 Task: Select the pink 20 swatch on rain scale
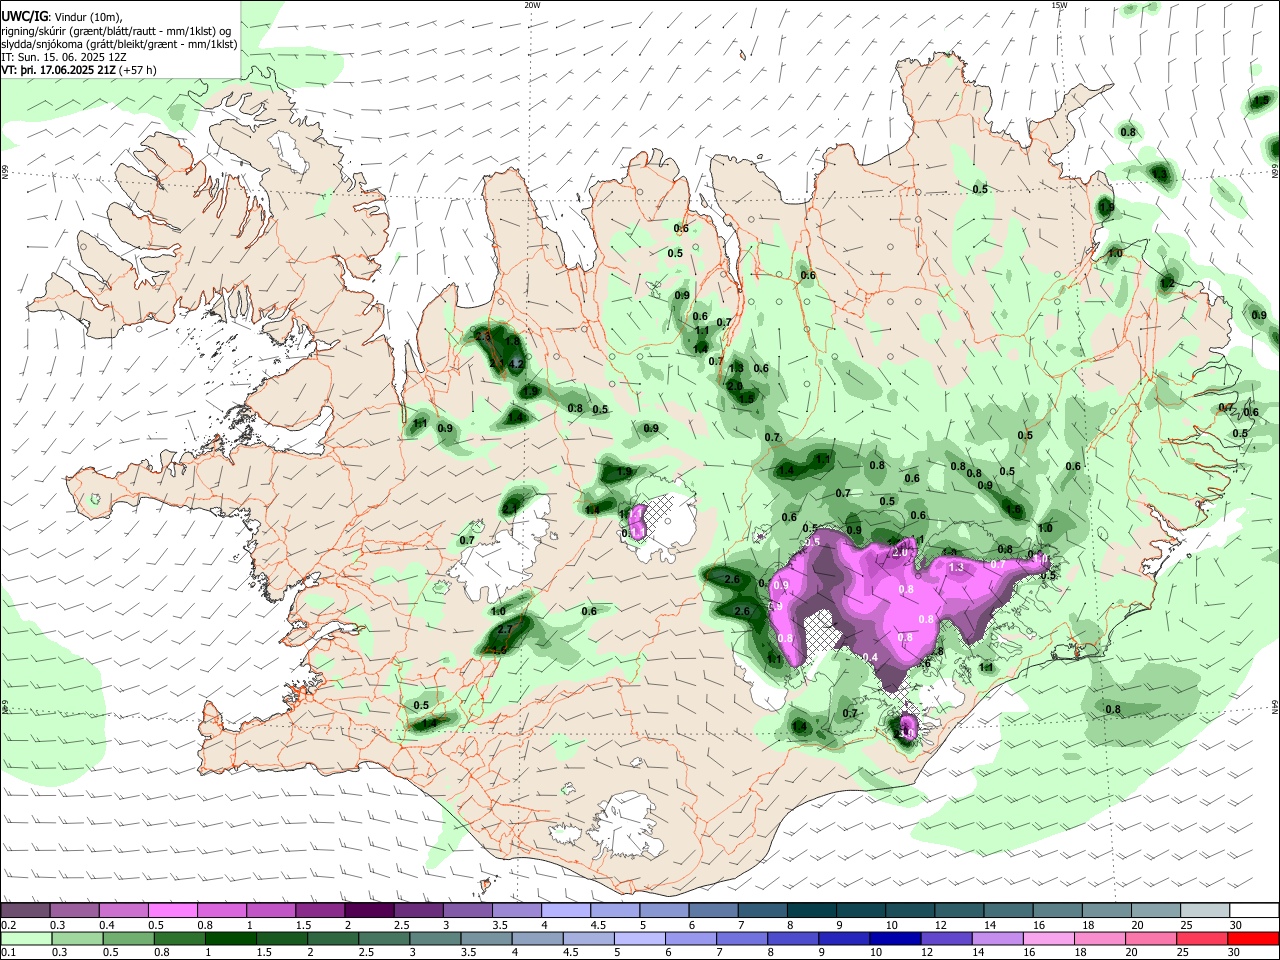[x=1150, y=938]
